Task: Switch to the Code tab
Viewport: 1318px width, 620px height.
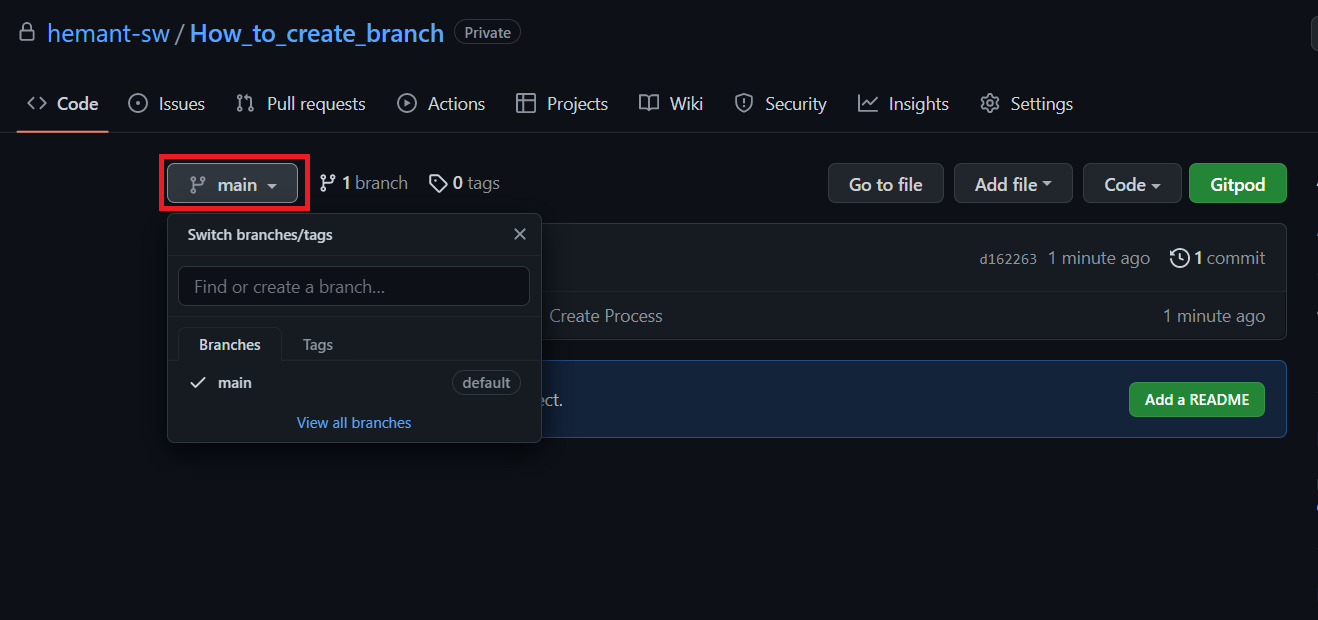Action: (62, 104)
